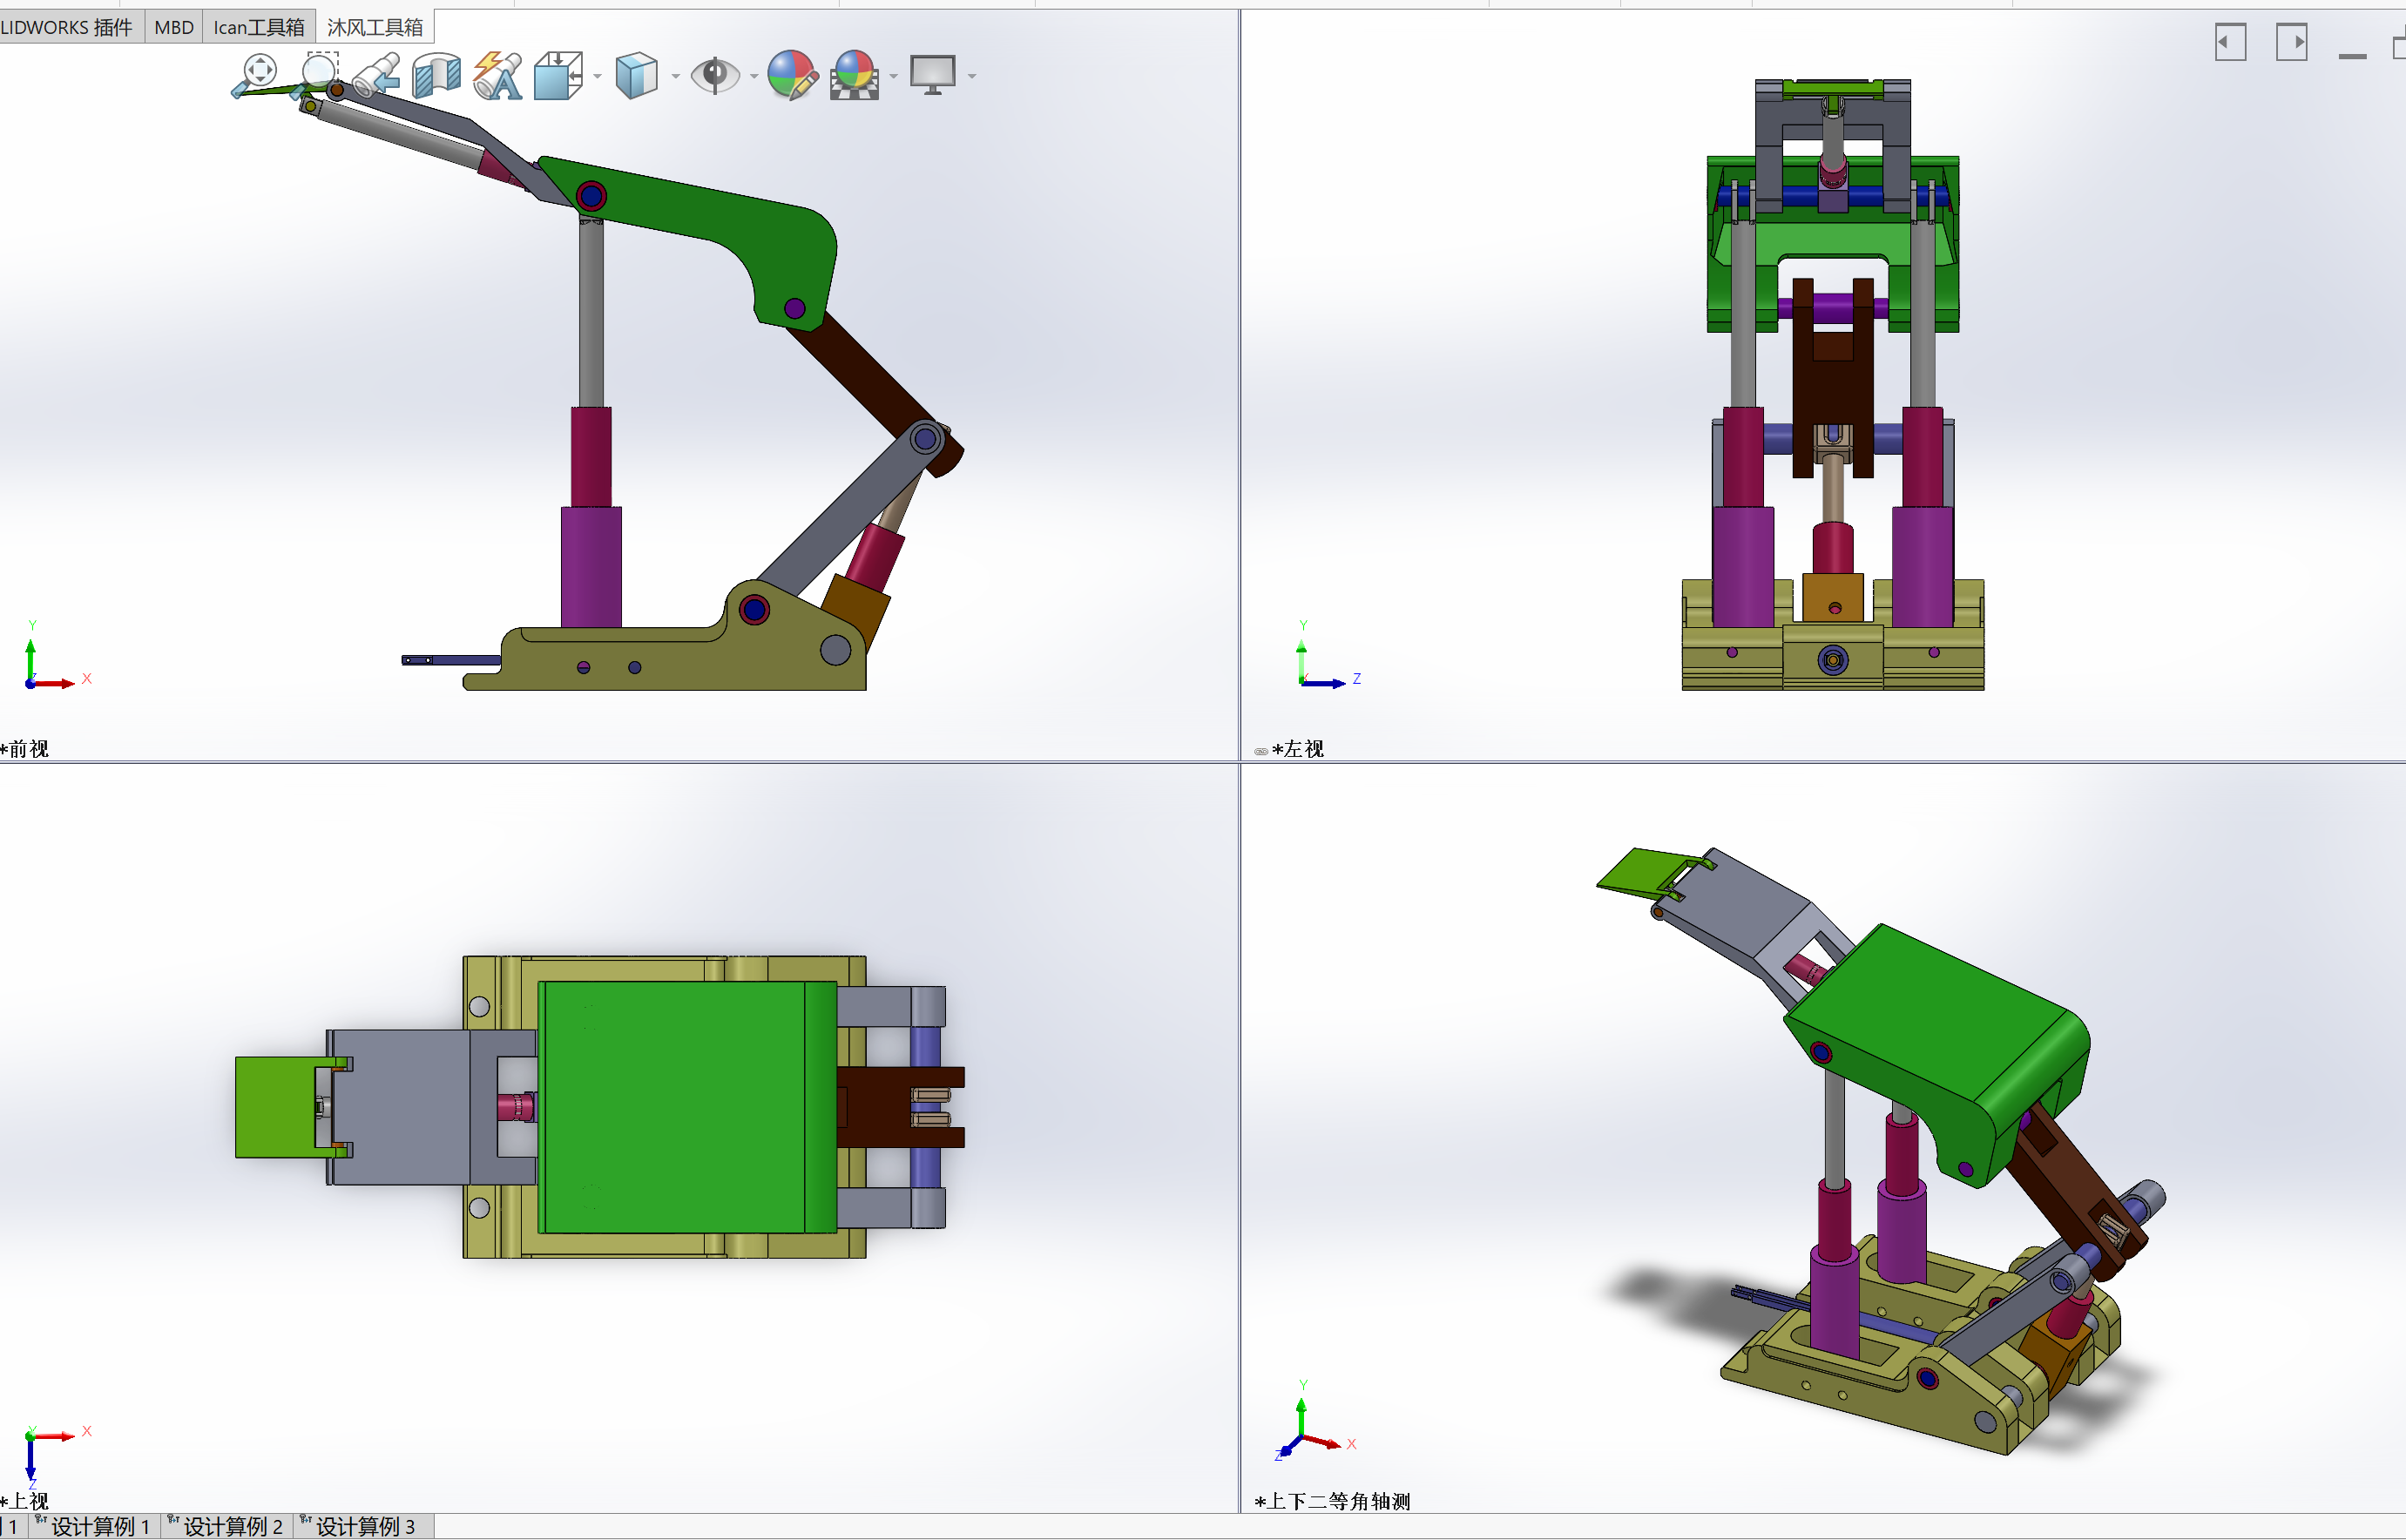
Task: Activate the Section View tool
Action: [x=437, y=75]
